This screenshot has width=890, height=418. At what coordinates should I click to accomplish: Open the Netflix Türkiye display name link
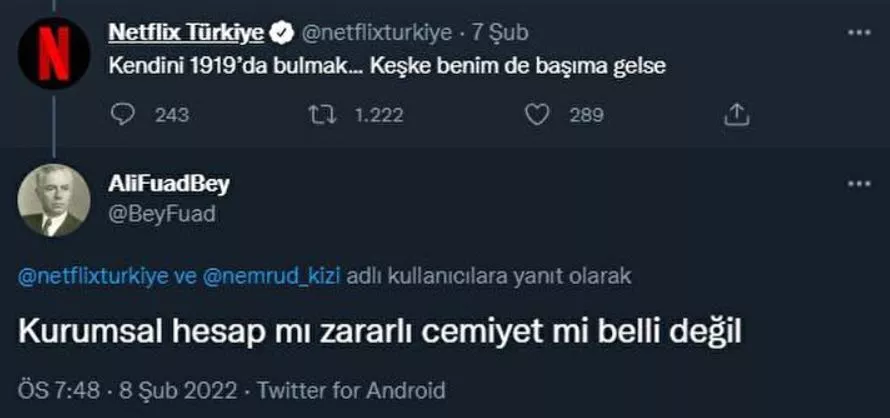tap(185, 33)
